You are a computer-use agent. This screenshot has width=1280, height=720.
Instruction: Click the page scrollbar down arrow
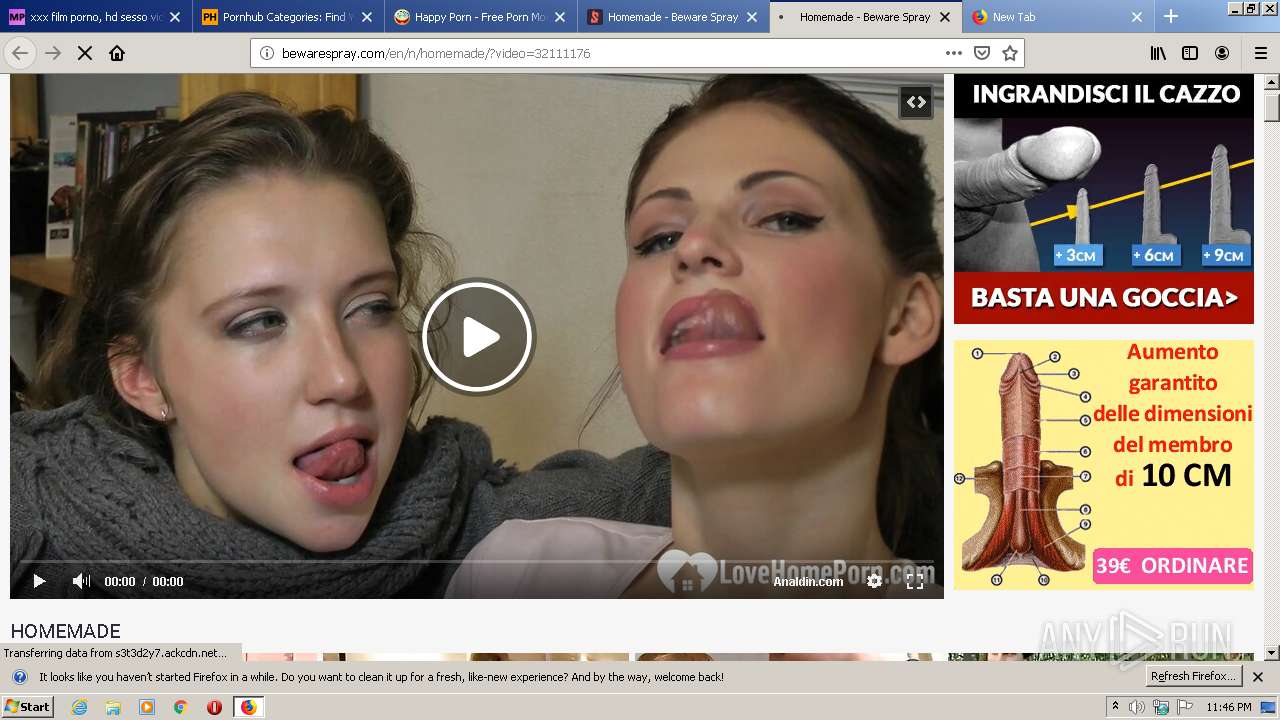click(1272, 653)
